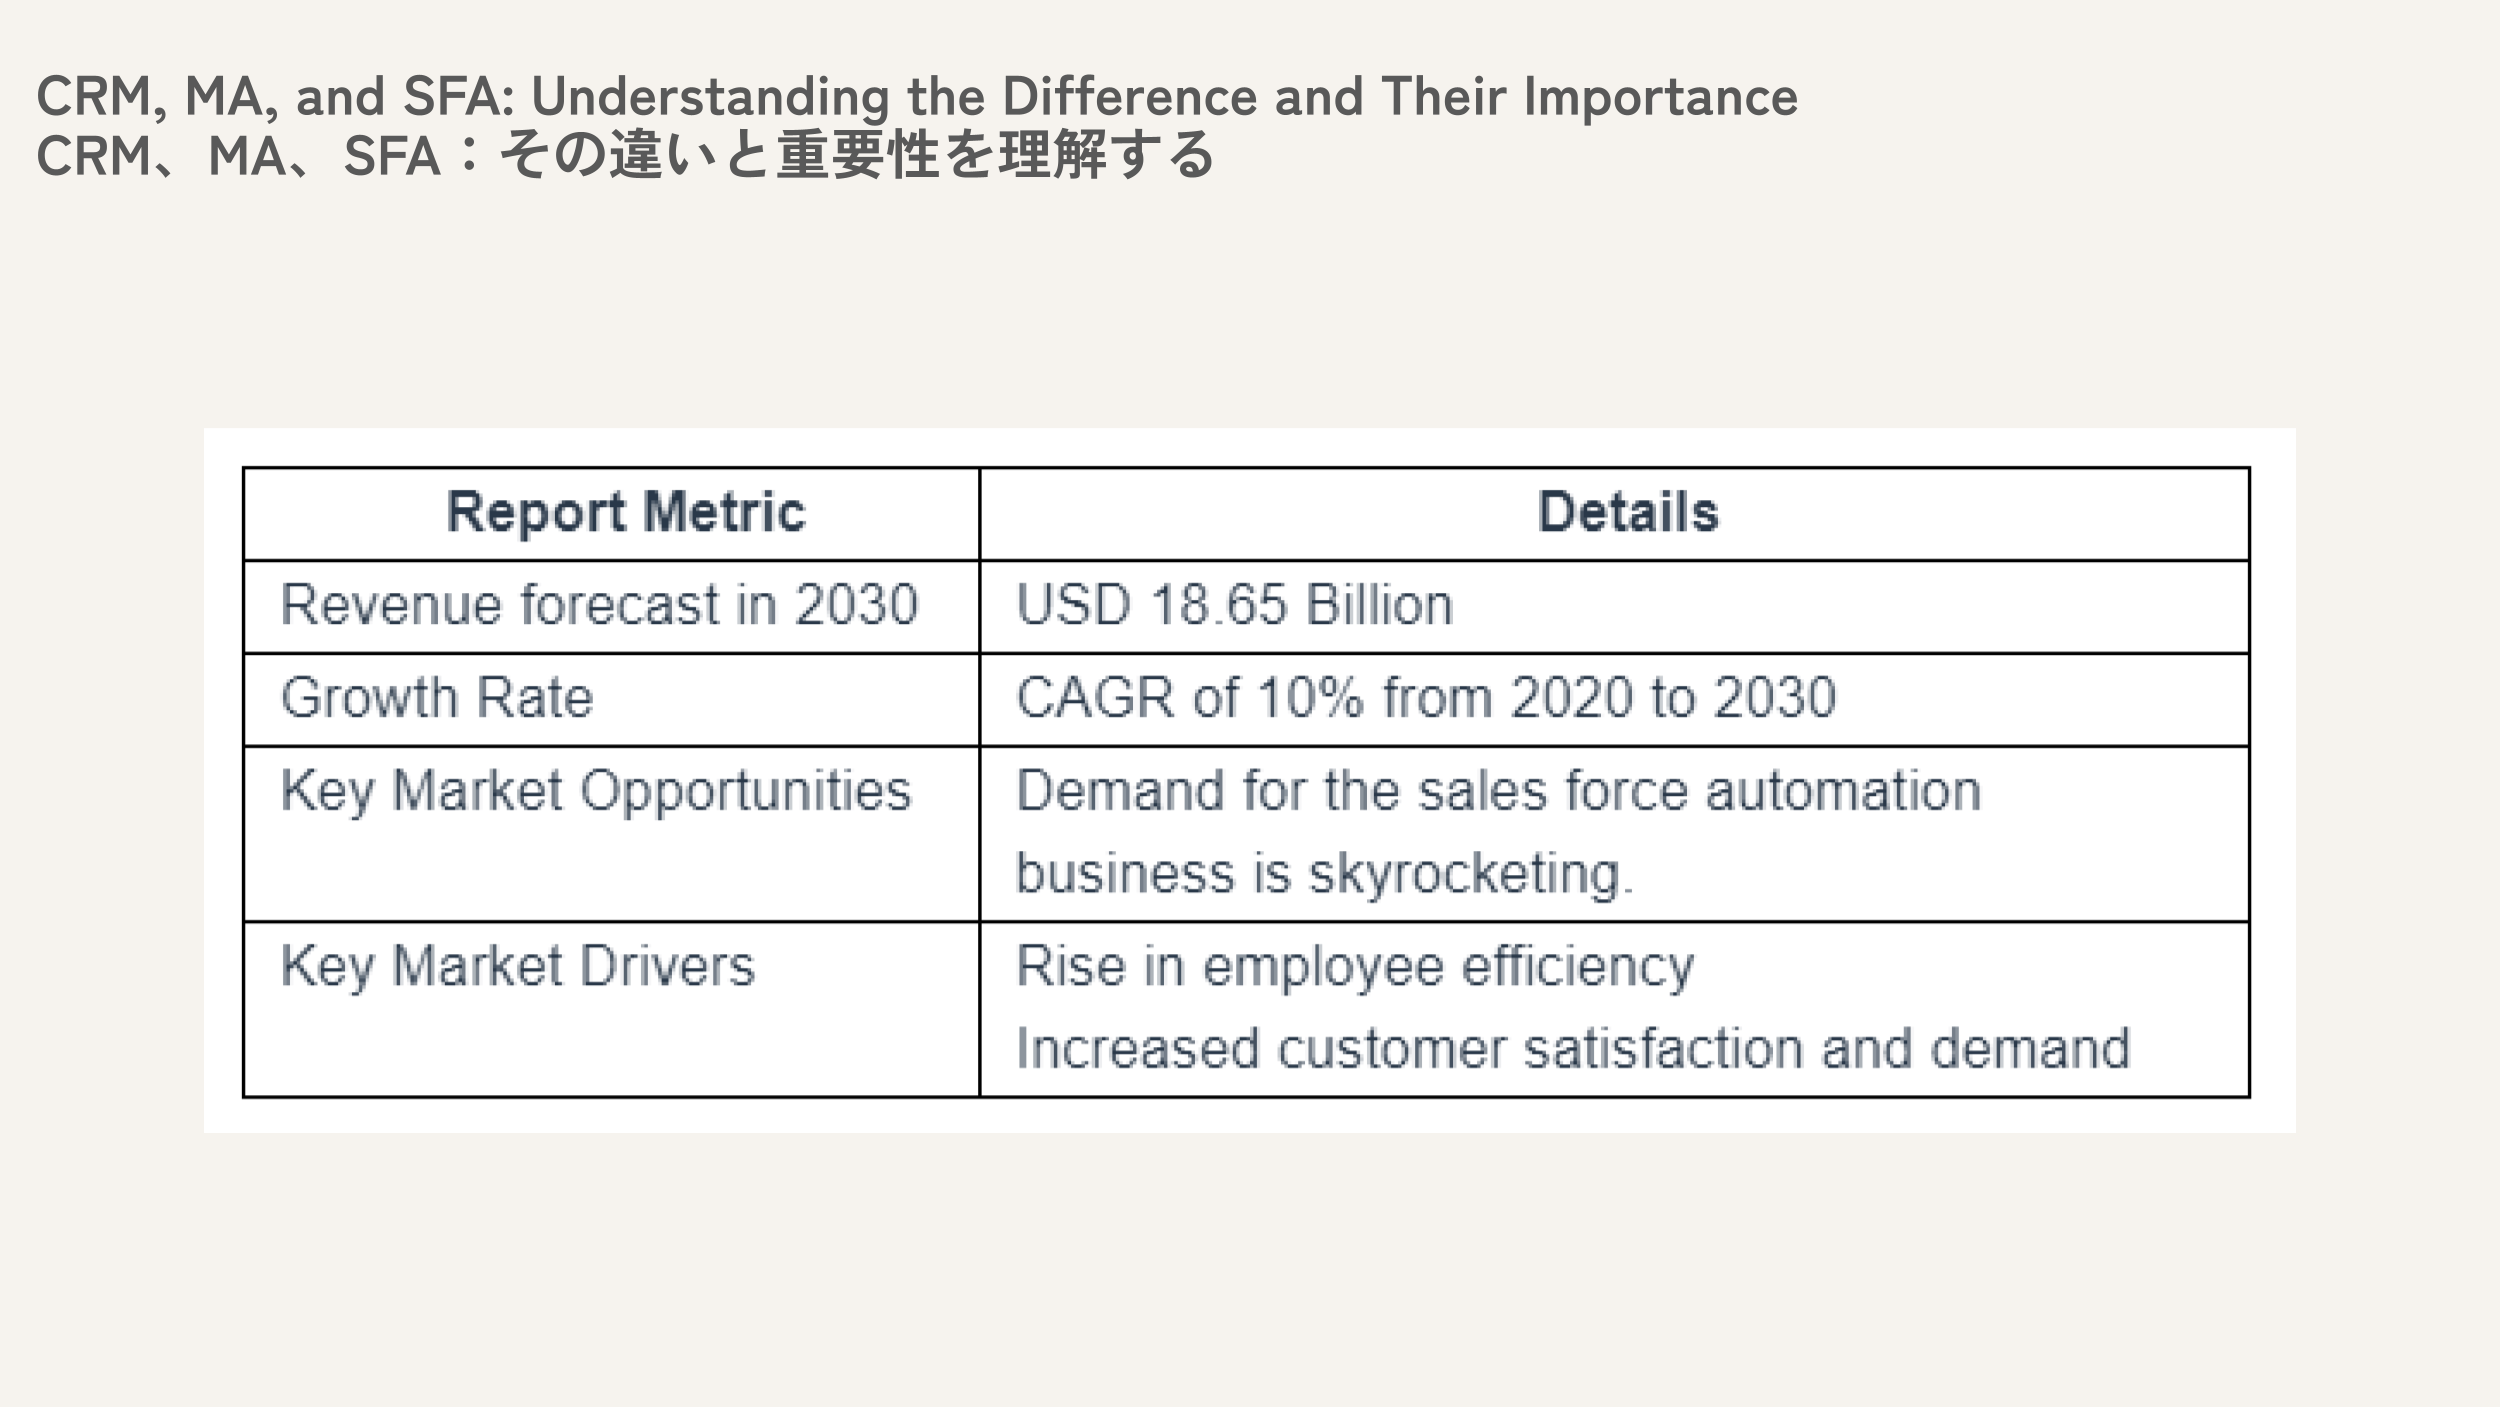Click 'Rise in employee efficiency' text
Viewport: 2500px width, 1407px height.
coord(1355,967)
